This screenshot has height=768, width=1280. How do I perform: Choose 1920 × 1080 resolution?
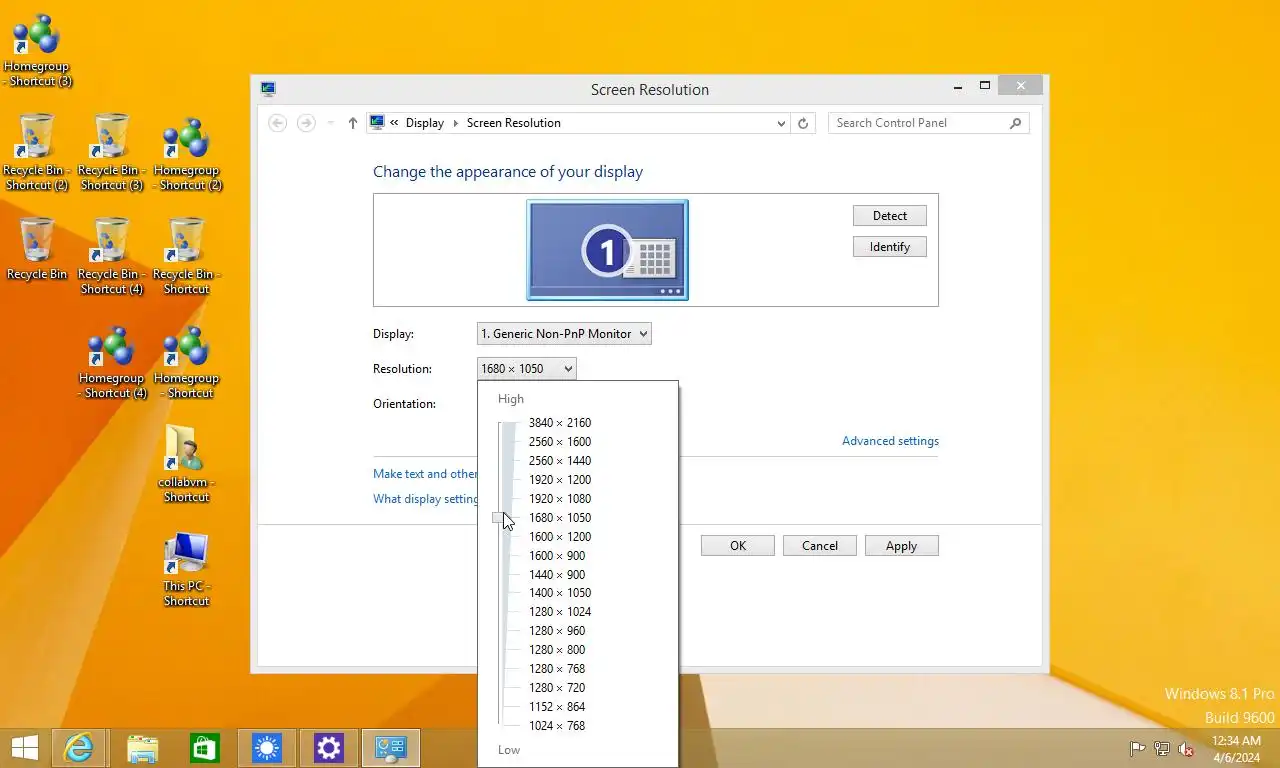coord(560,499)
